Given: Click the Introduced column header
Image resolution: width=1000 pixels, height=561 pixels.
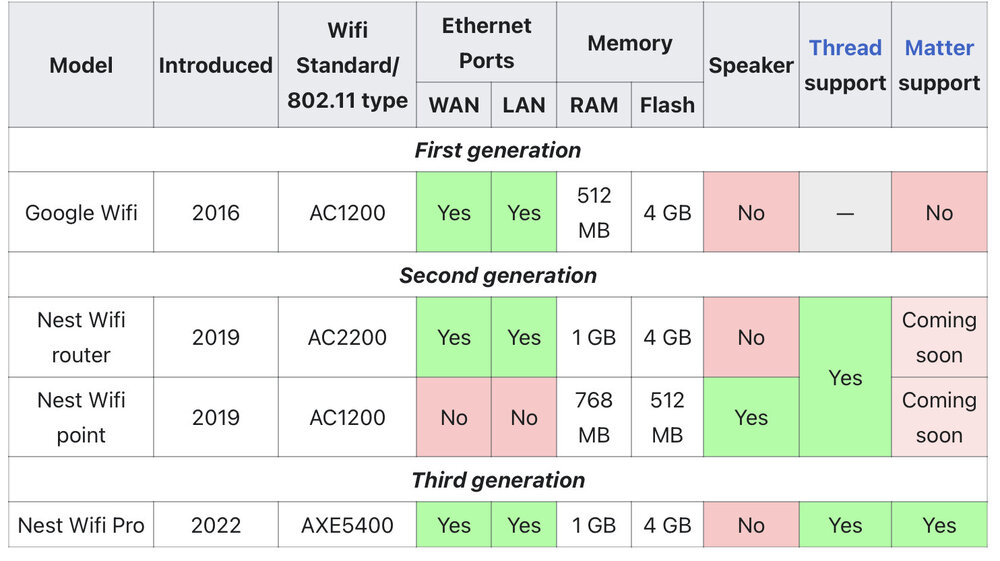Looking at the screenshot, I should pyautogui.click(x=216, y=65).
